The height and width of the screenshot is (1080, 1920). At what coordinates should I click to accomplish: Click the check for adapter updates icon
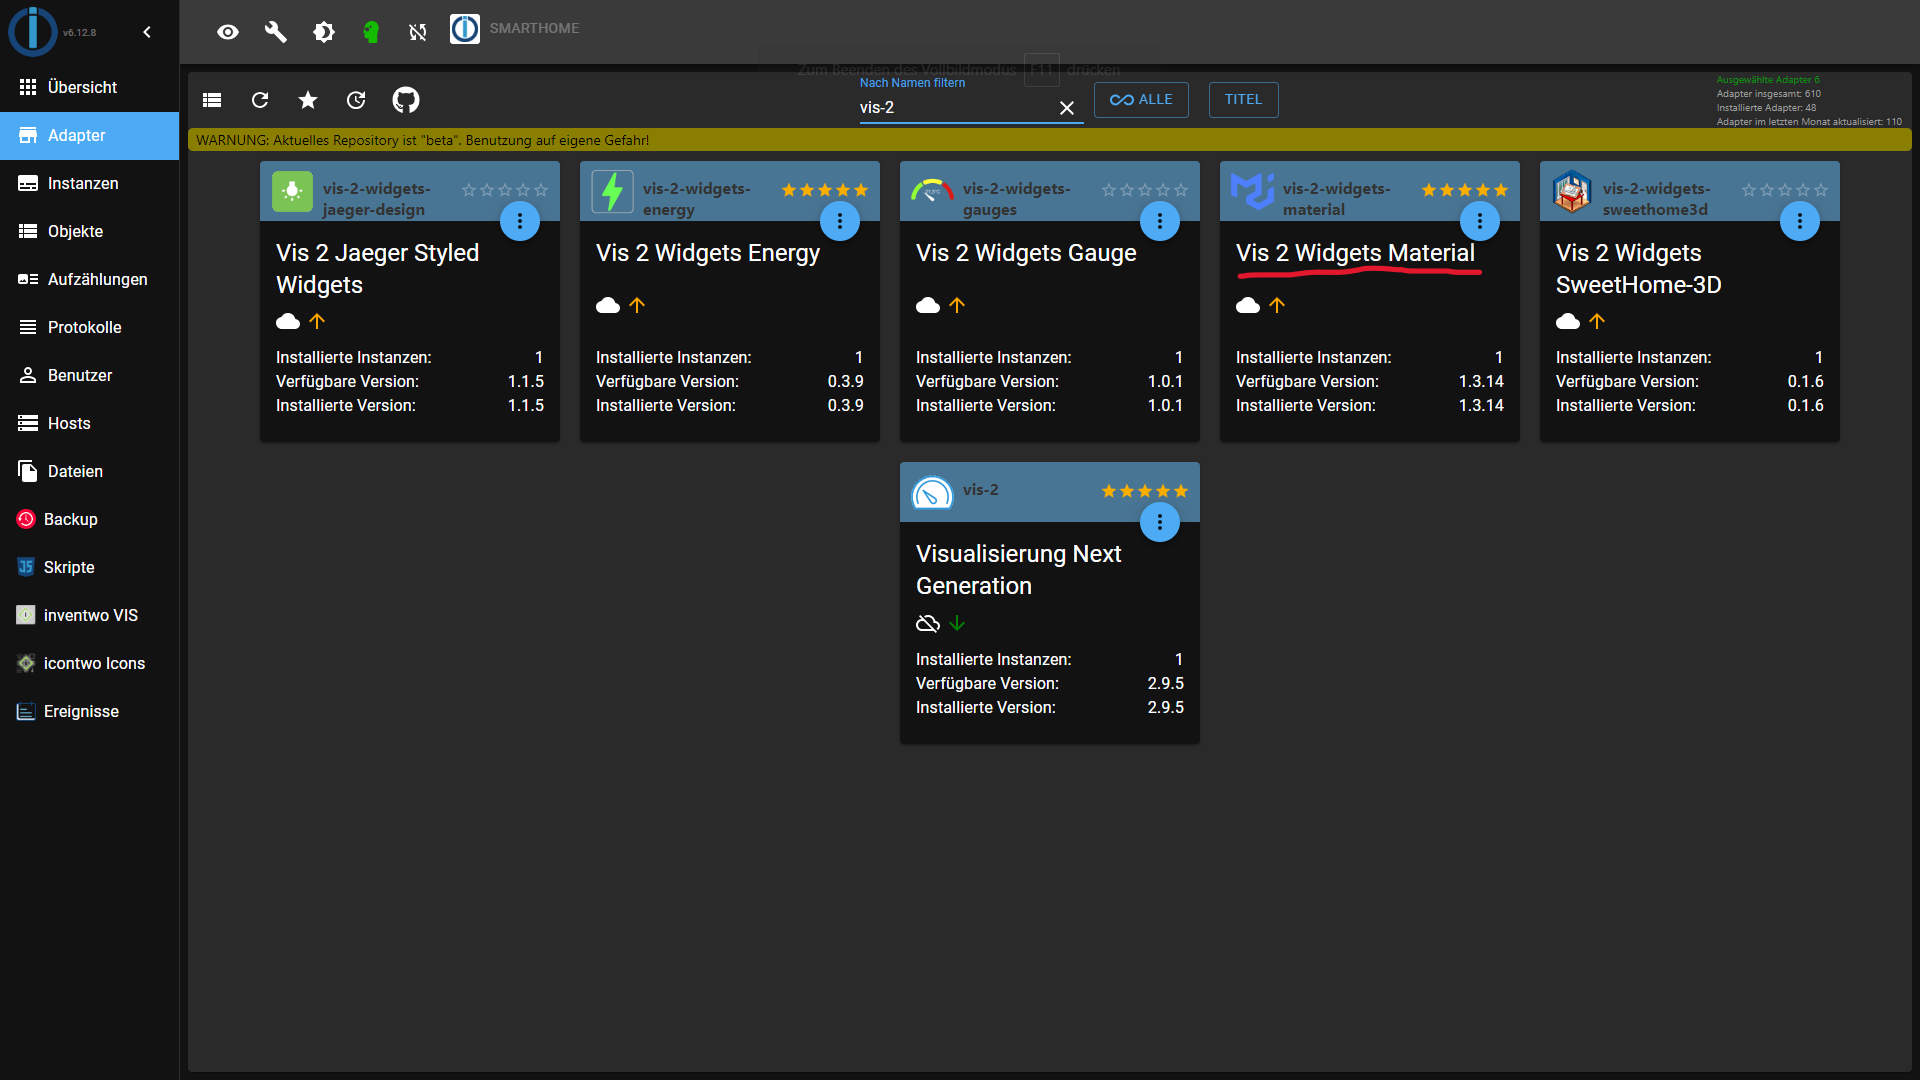pos(356,100)
